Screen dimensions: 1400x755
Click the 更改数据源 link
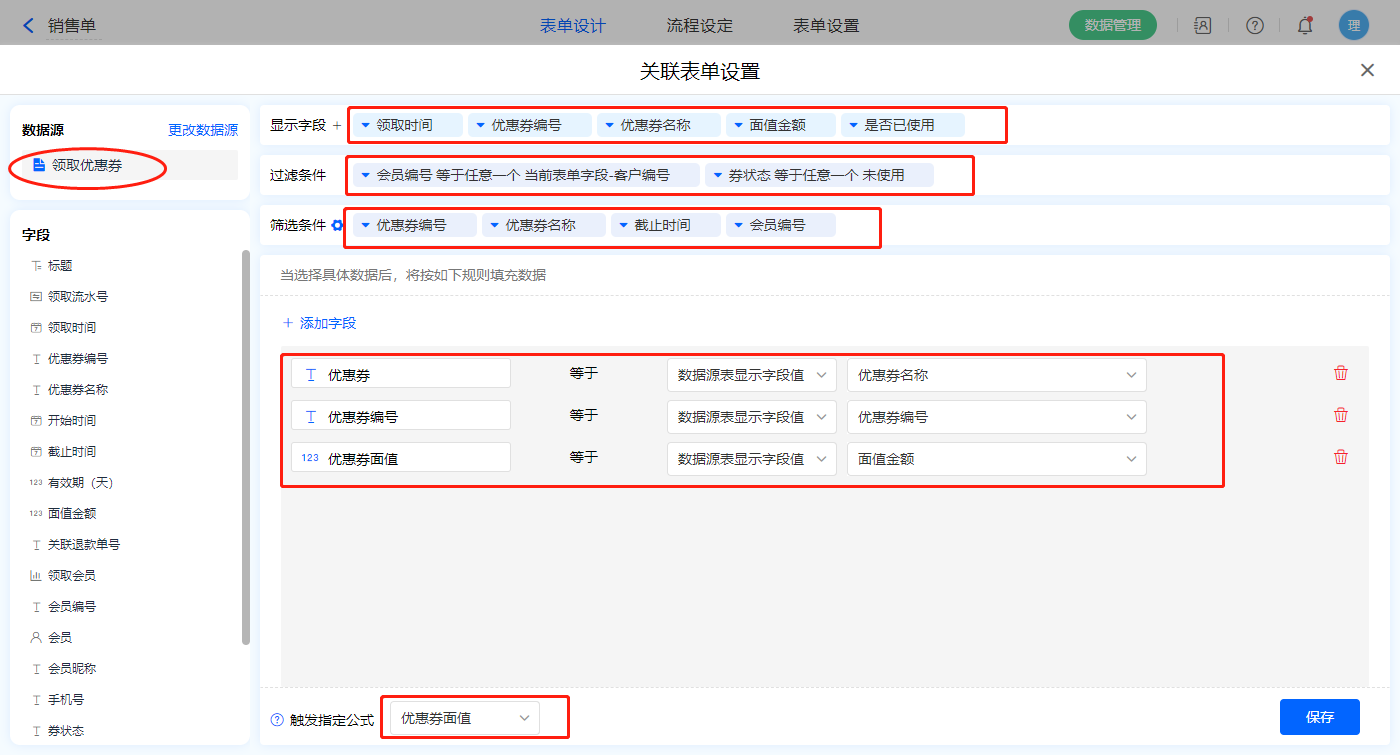tap(203, 130)
